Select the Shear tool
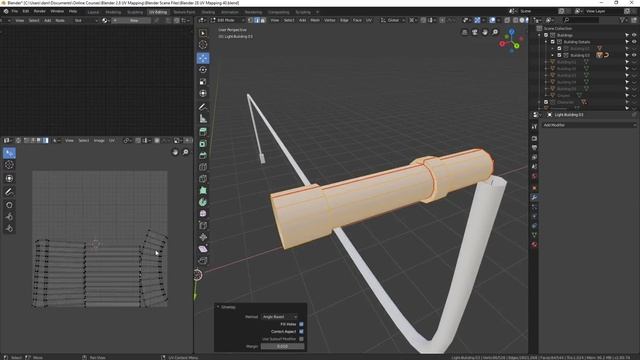 point(203,249)
